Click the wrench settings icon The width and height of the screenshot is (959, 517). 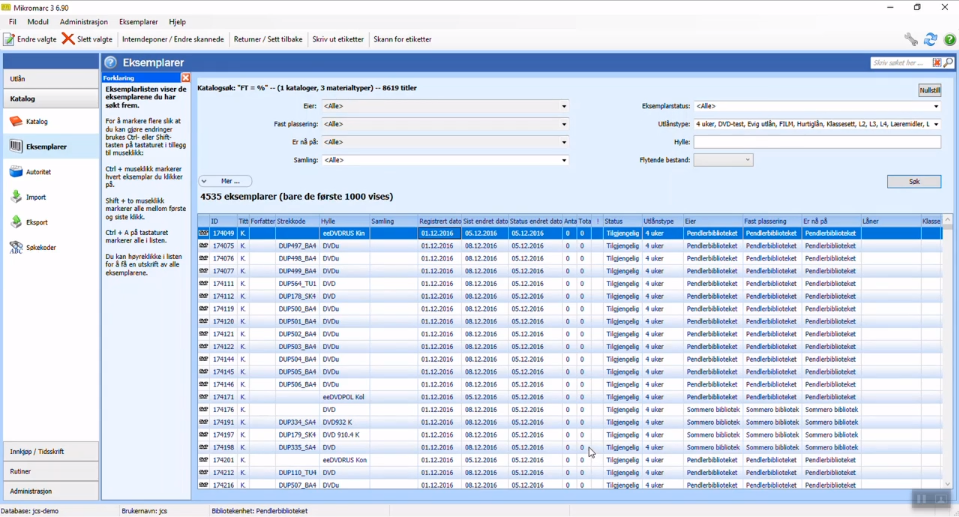[x=911, y=39]
